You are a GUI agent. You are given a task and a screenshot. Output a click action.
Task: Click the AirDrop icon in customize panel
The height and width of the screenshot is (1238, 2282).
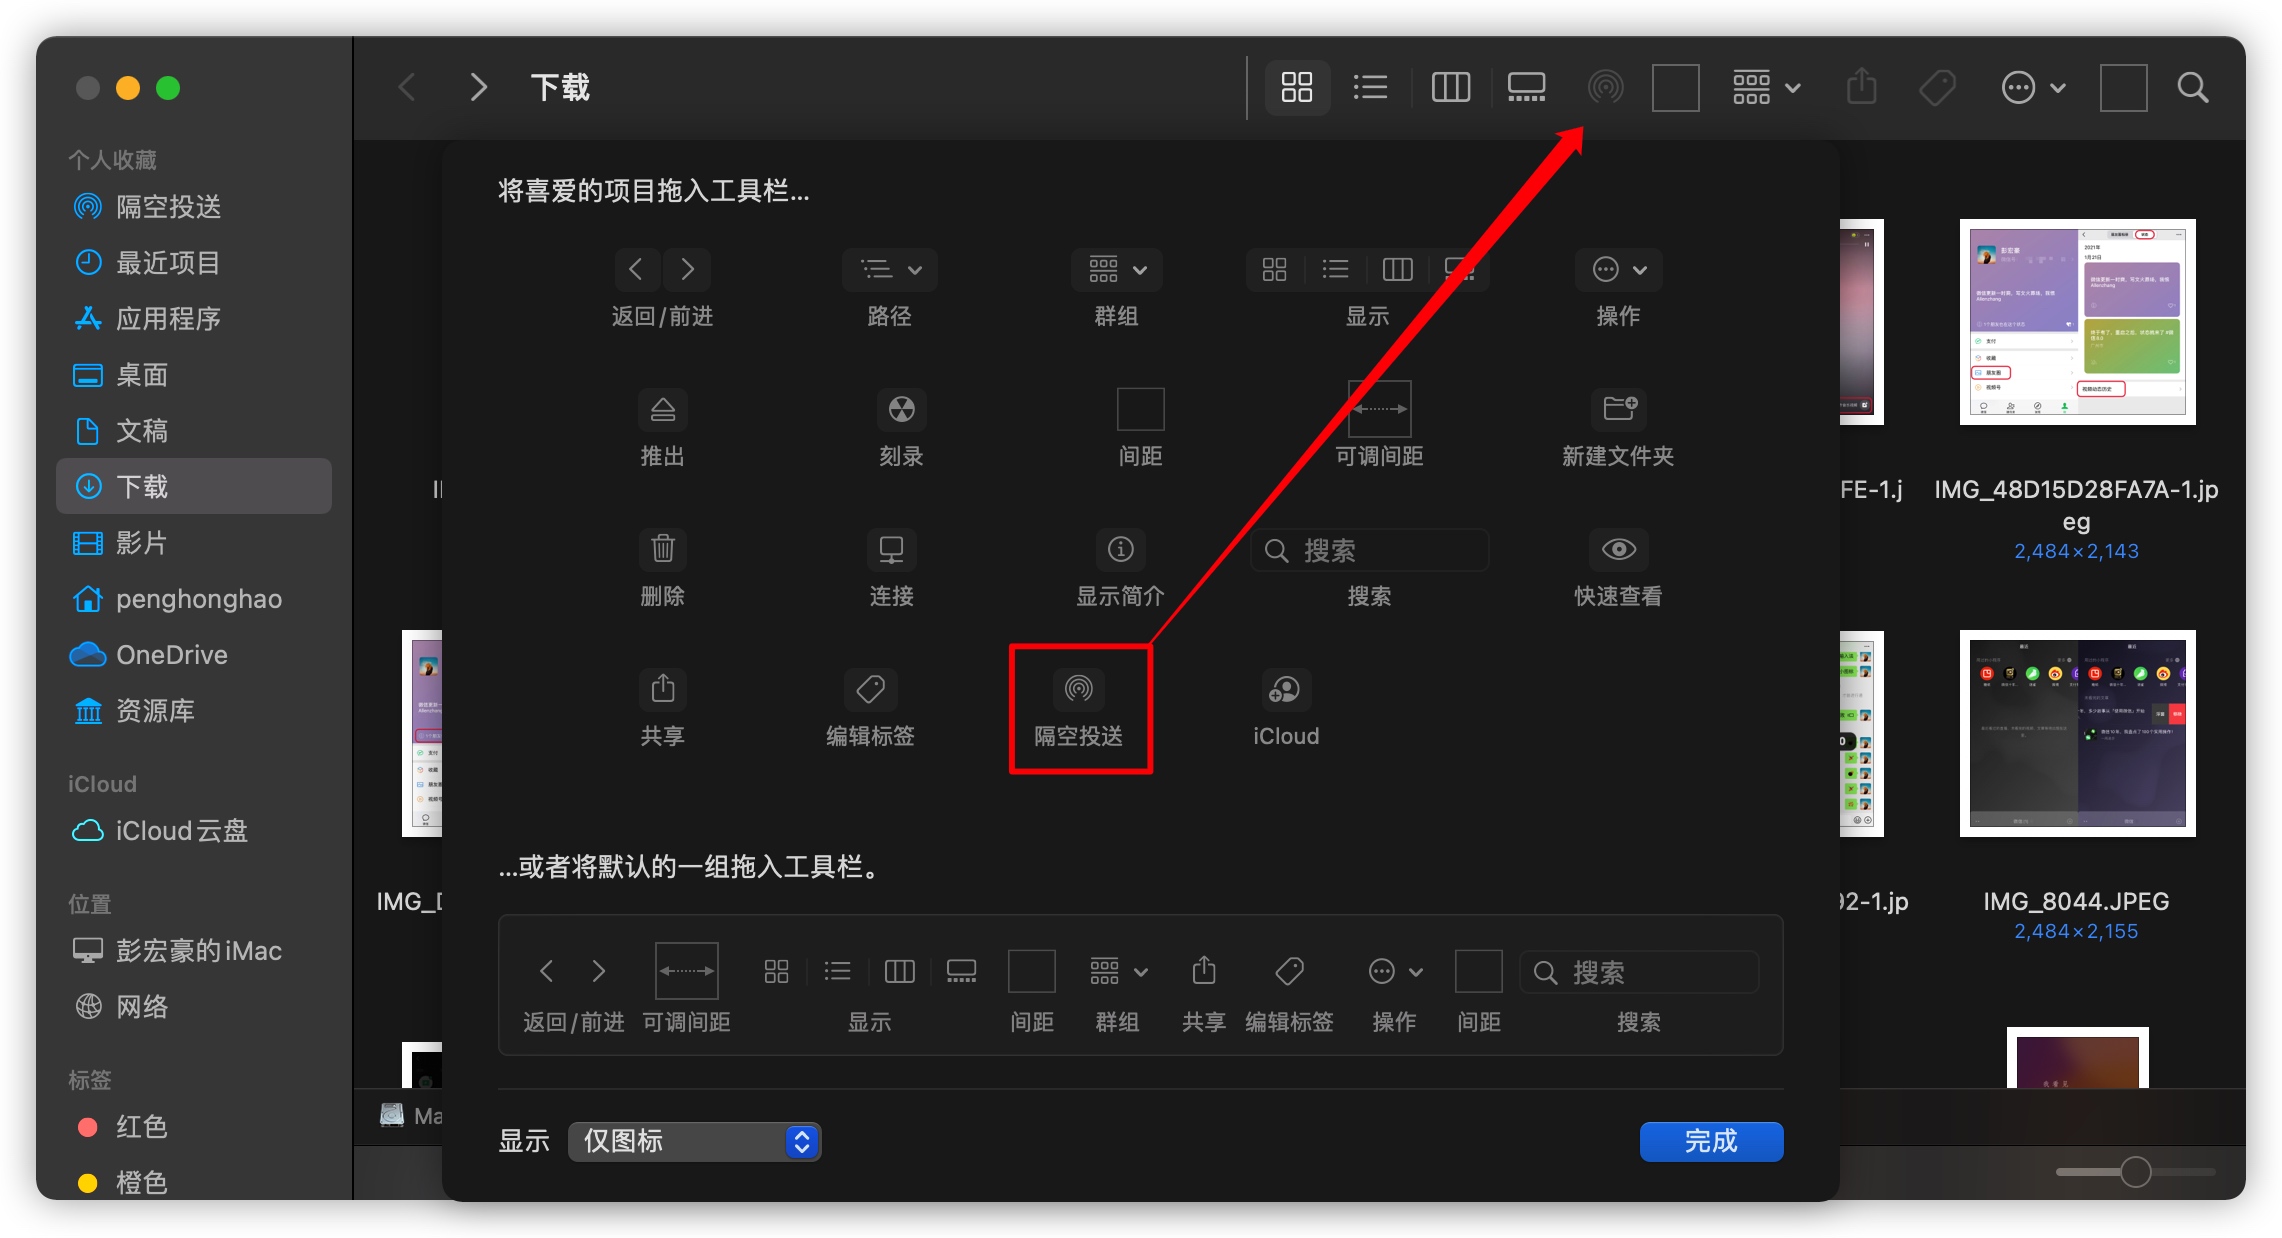tap(1078, 689)
